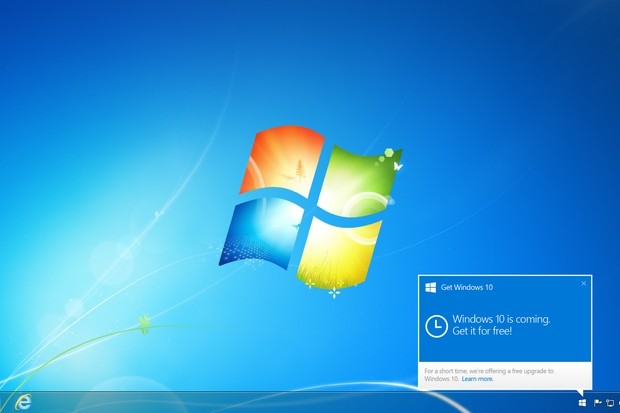Click the network tray icon
The image size is (620, 413).
610,403
